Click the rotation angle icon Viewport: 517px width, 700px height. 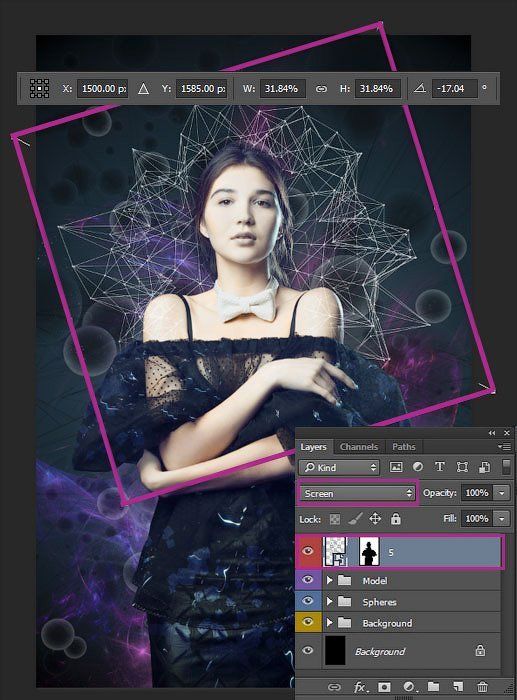click(x=419, y=88)
